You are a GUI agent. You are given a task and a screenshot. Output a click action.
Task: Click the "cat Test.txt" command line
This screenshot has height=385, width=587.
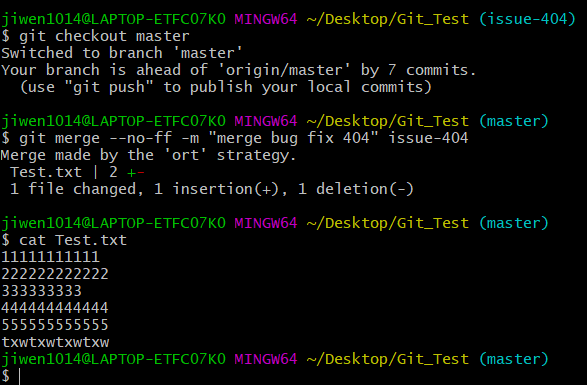pyautogui.click(x=64, y=240)
